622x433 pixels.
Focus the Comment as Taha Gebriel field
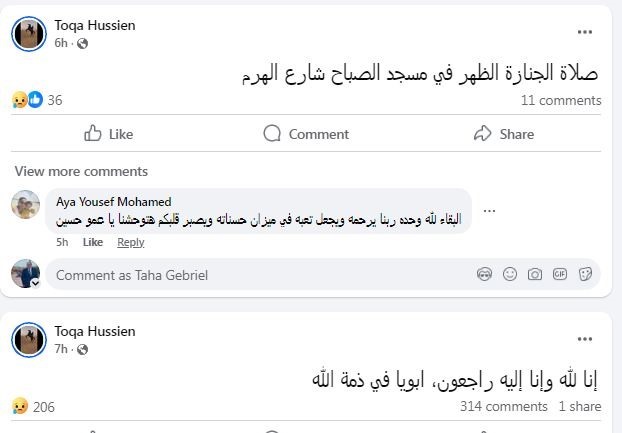[262, 275]
